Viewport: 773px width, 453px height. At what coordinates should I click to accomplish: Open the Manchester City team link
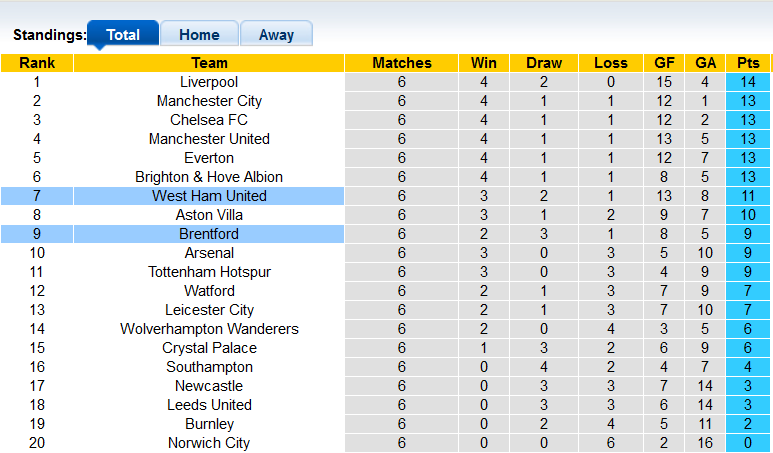click(209, 101)
